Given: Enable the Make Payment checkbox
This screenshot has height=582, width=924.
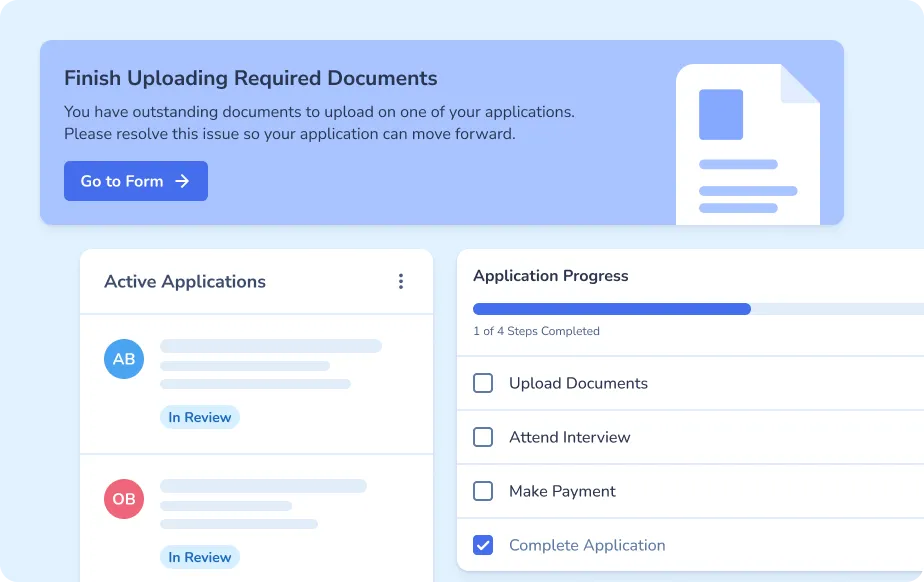Looking at the screenshot, I should (483, 491).
